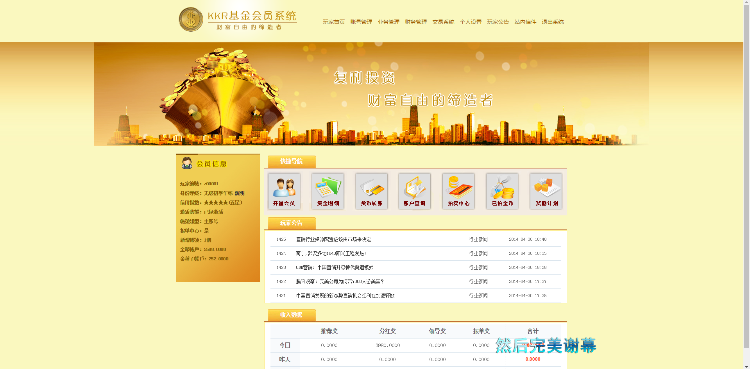Click the KKR gold coin logo
Screen dimensions: 750x369
click(x=191, y=19)
